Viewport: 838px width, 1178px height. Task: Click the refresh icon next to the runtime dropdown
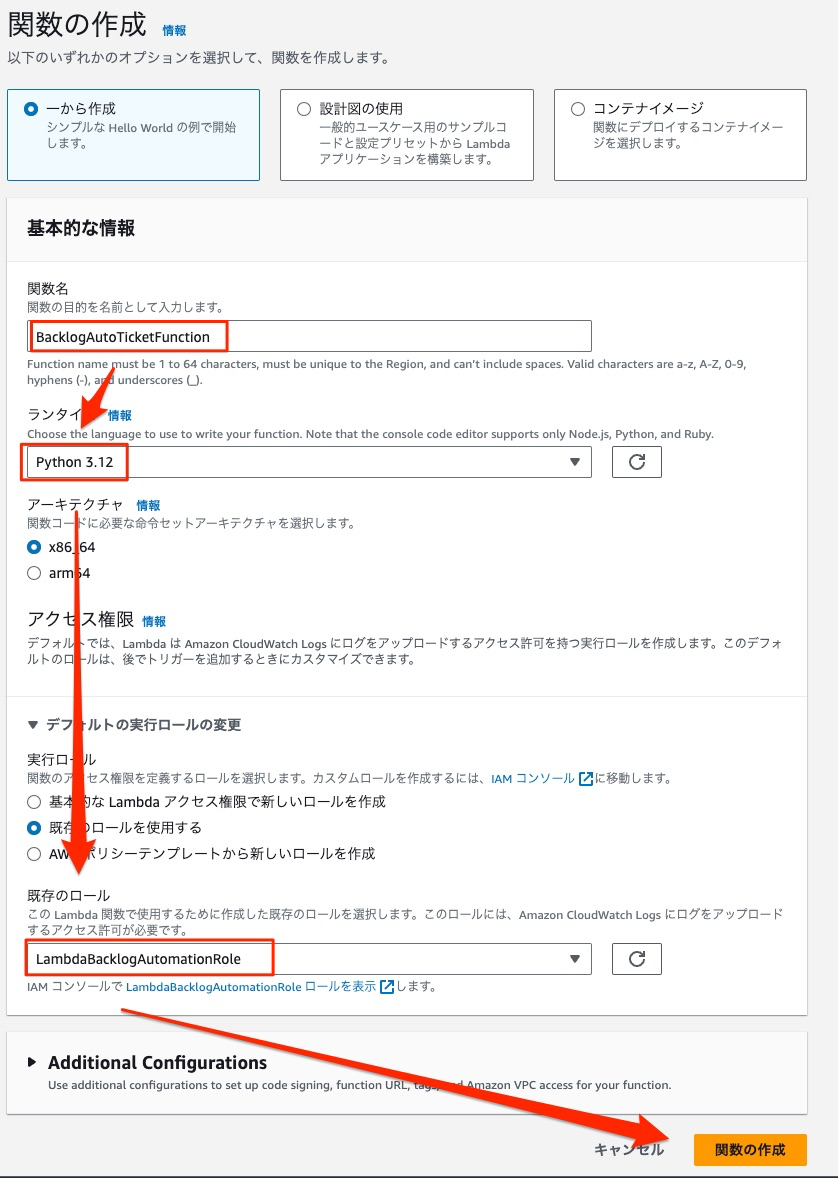(637, 462)
